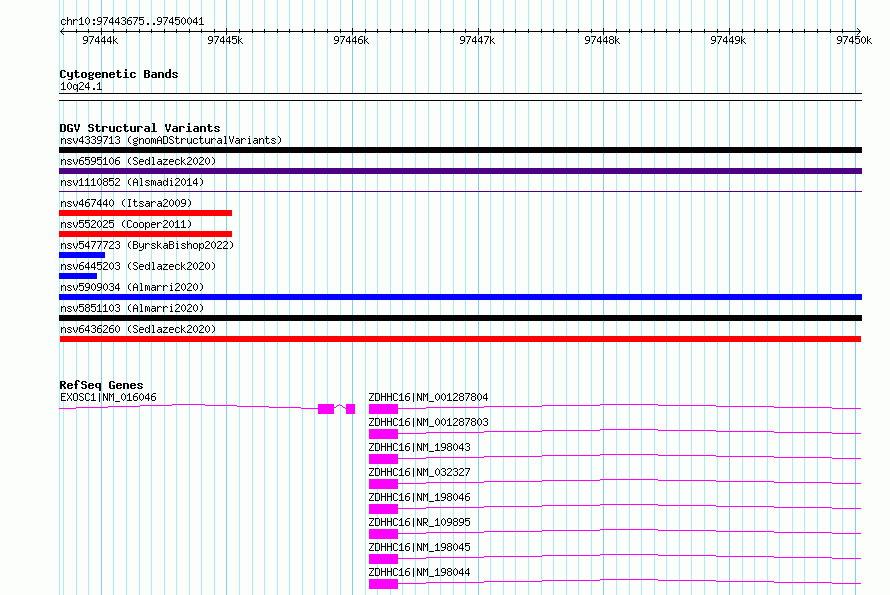Click the exon block of ZDHHC16 NM_198045
This screenshot has height=595, width=890.
383,559
